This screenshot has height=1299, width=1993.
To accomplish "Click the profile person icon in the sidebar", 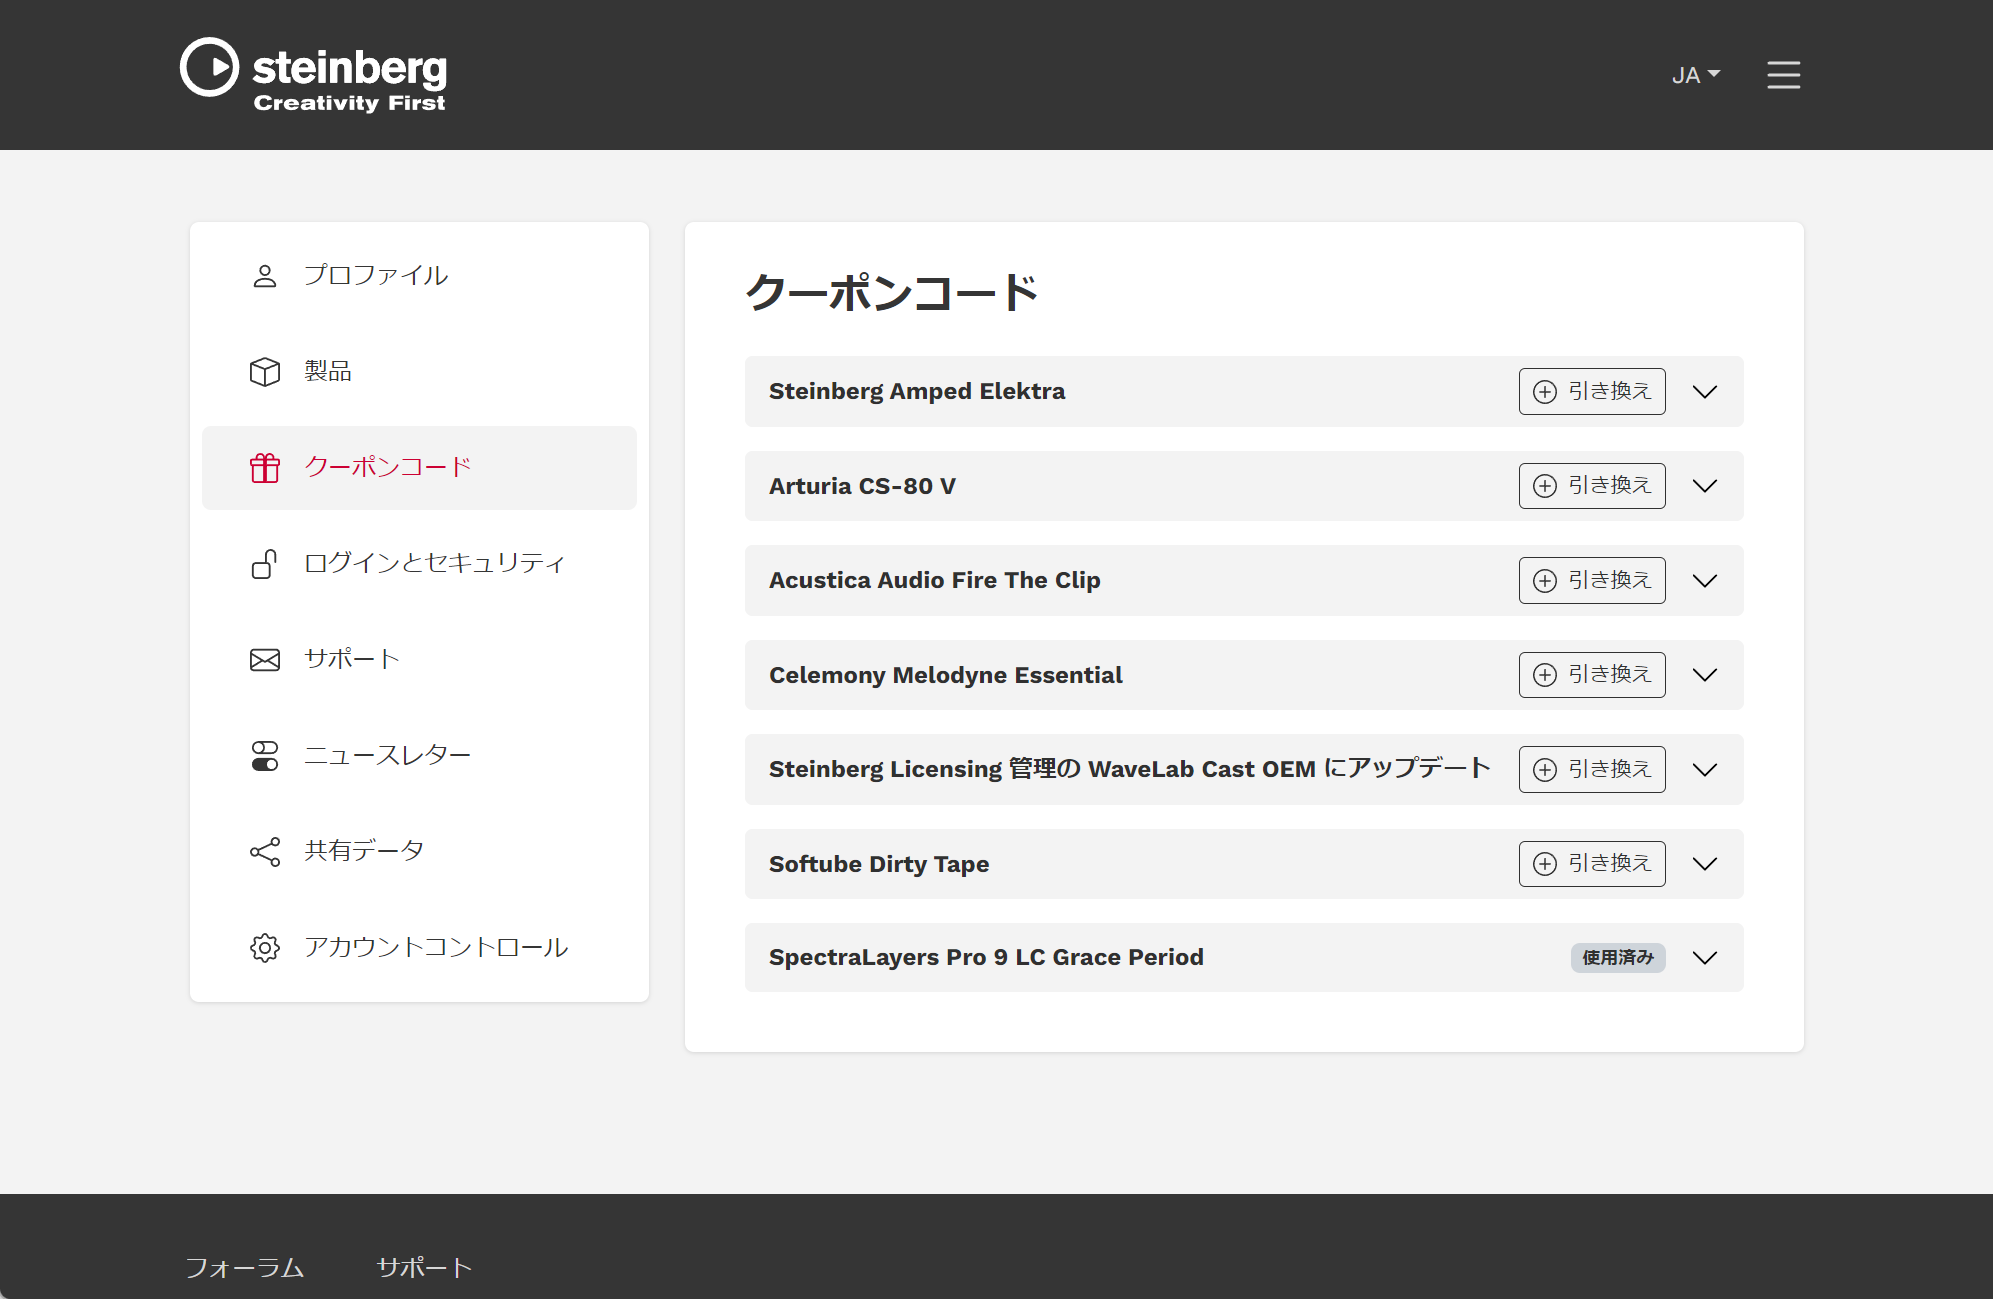I will (x=265, y=276).
